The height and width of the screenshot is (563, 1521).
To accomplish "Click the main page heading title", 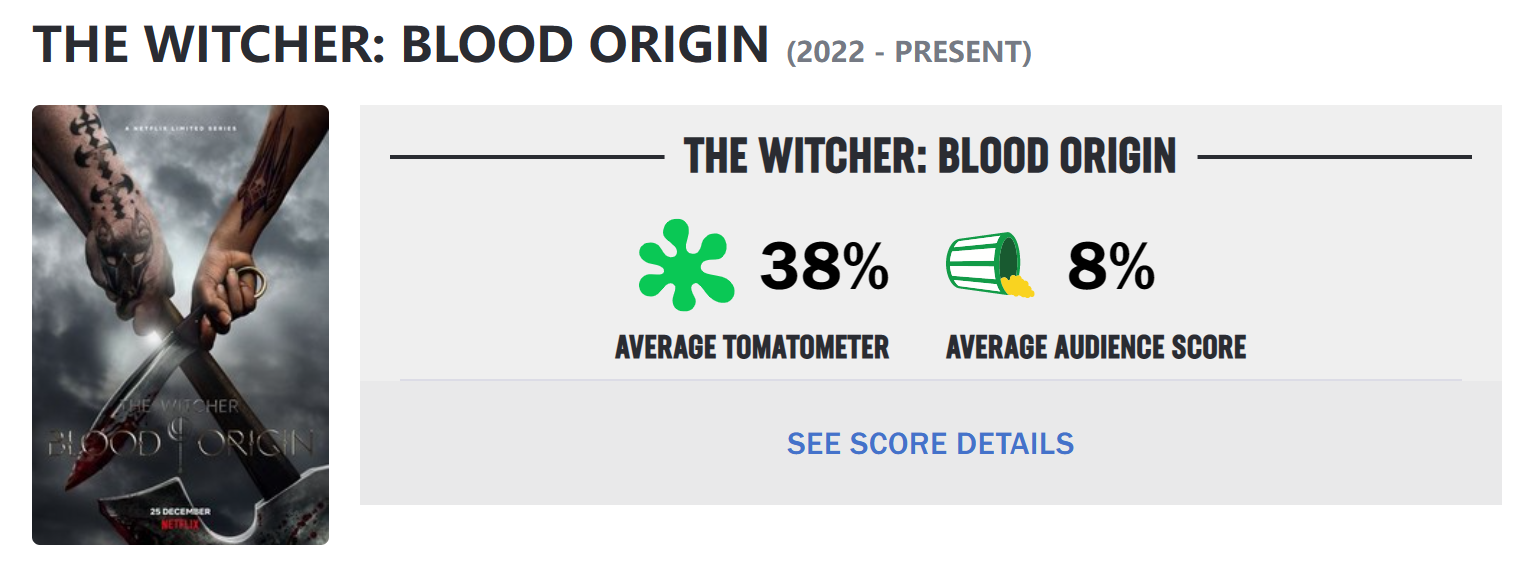I will [x=401, y=44].
